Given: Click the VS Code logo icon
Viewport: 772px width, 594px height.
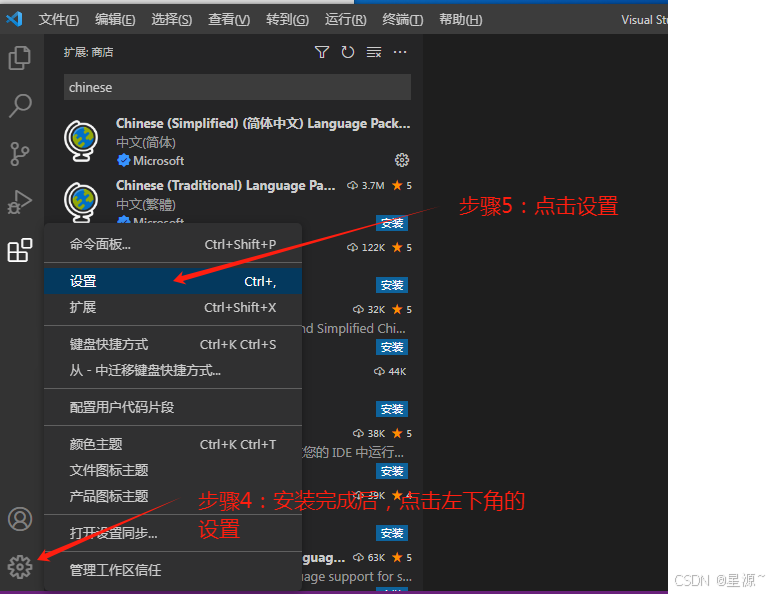Looking at the screenshot, I should 14,19.
